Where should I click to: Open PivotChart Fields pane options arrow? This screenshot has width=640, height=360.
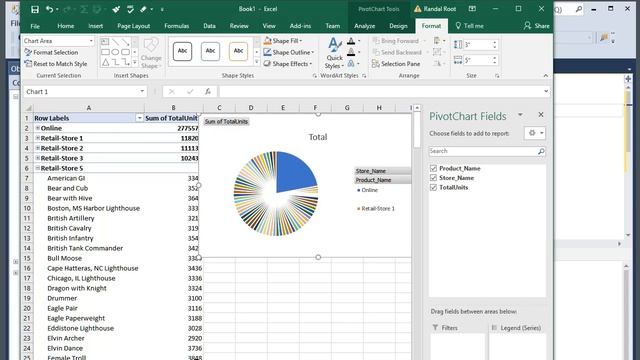tap(520, 115)
